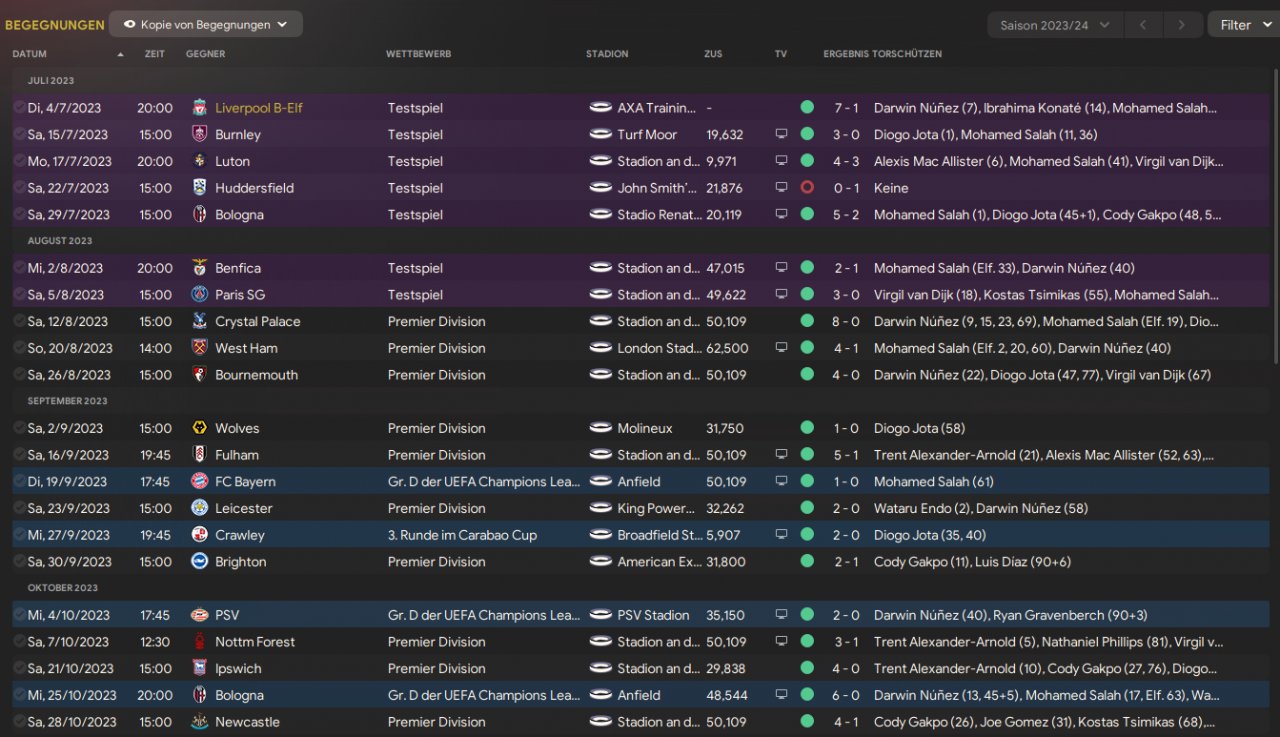Click the red loss indicator for Huddersfield
1280x737 pixels.
[x=807, y=188]
